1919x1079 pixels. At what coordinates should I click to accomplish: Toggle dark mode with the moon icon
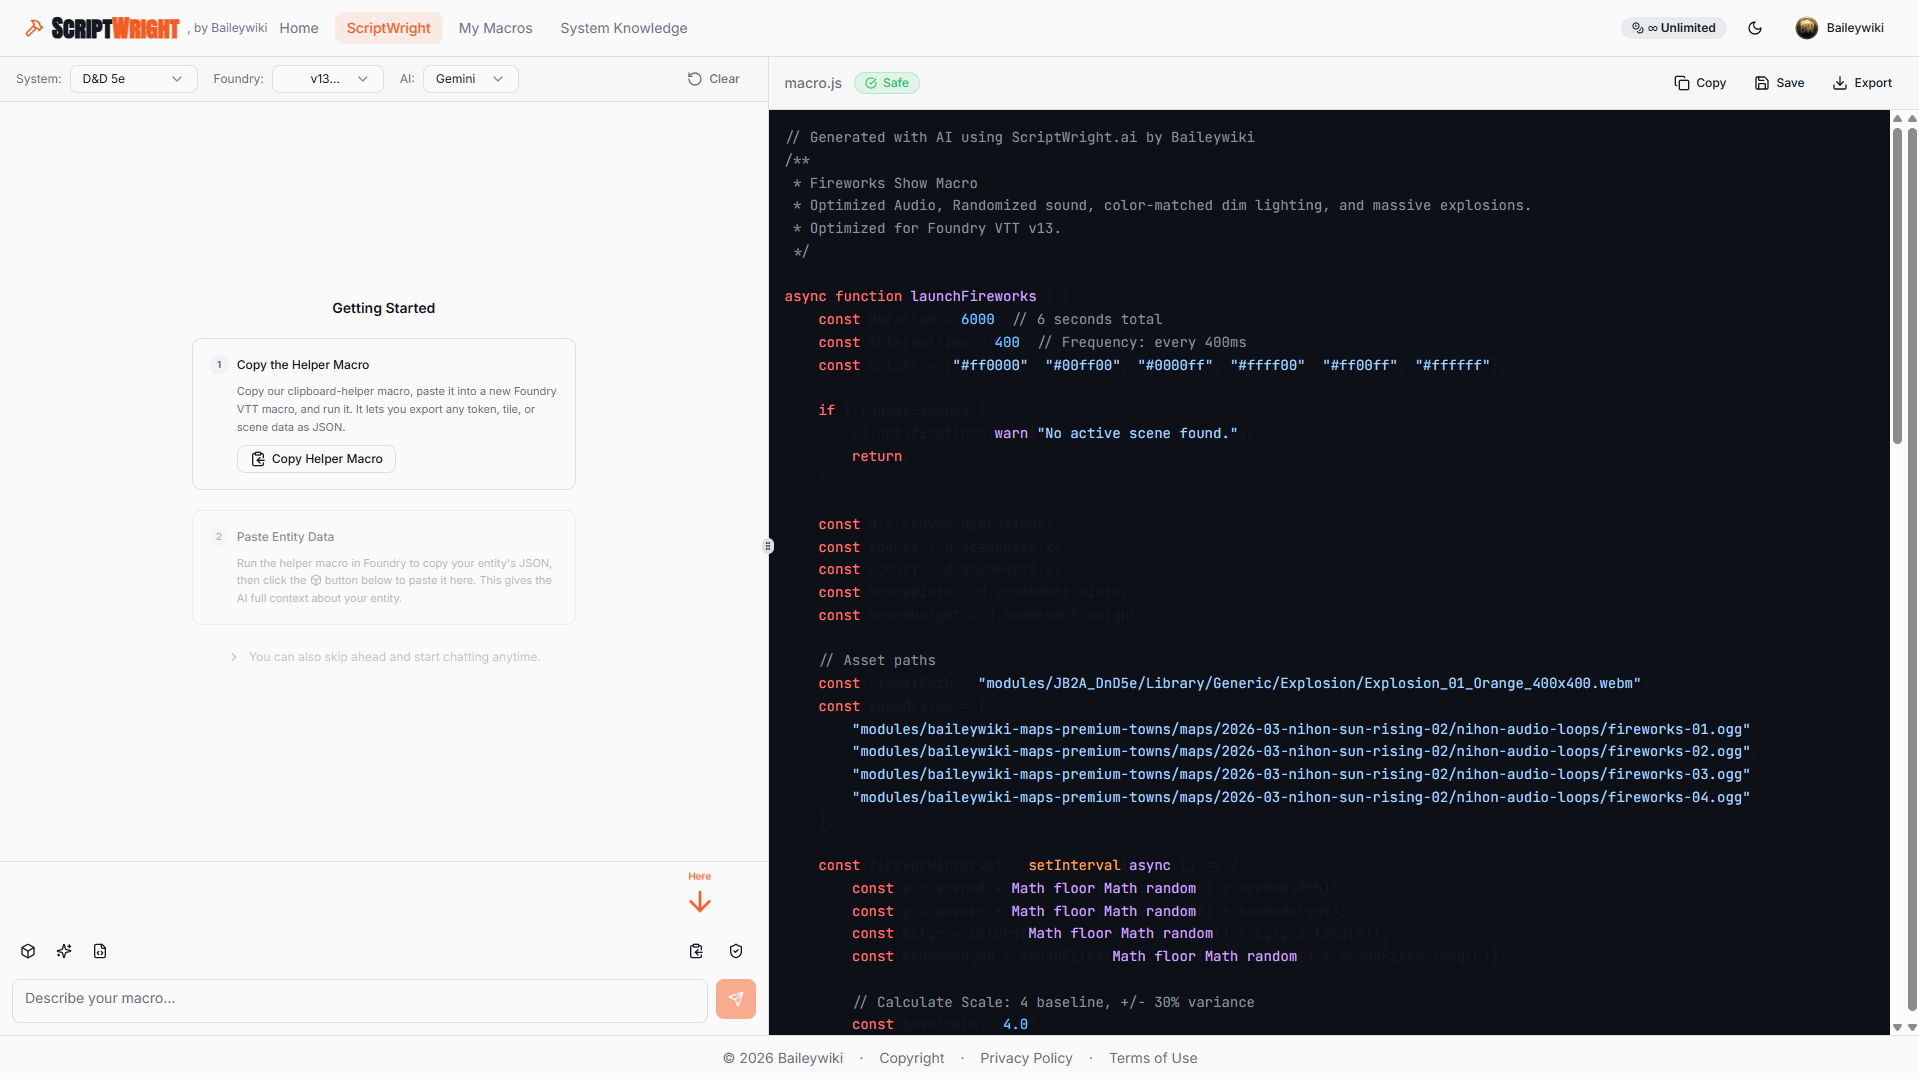[1755, 28]
